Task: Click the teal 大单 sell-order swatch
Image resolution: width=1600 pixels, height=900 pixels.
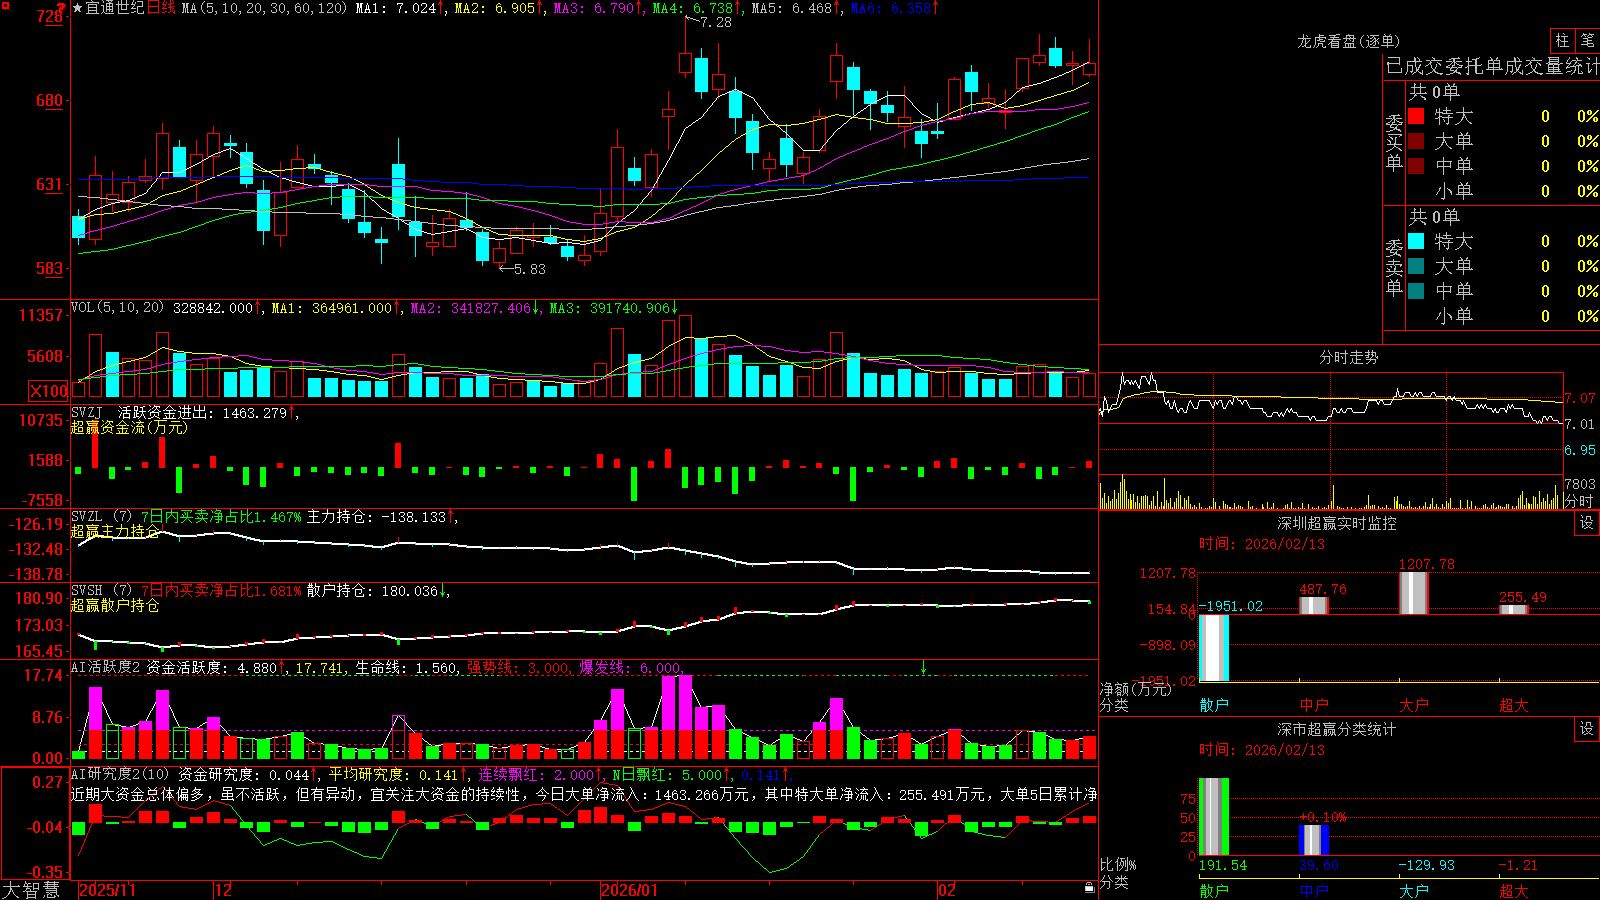Action: [x=1416, y=266]
